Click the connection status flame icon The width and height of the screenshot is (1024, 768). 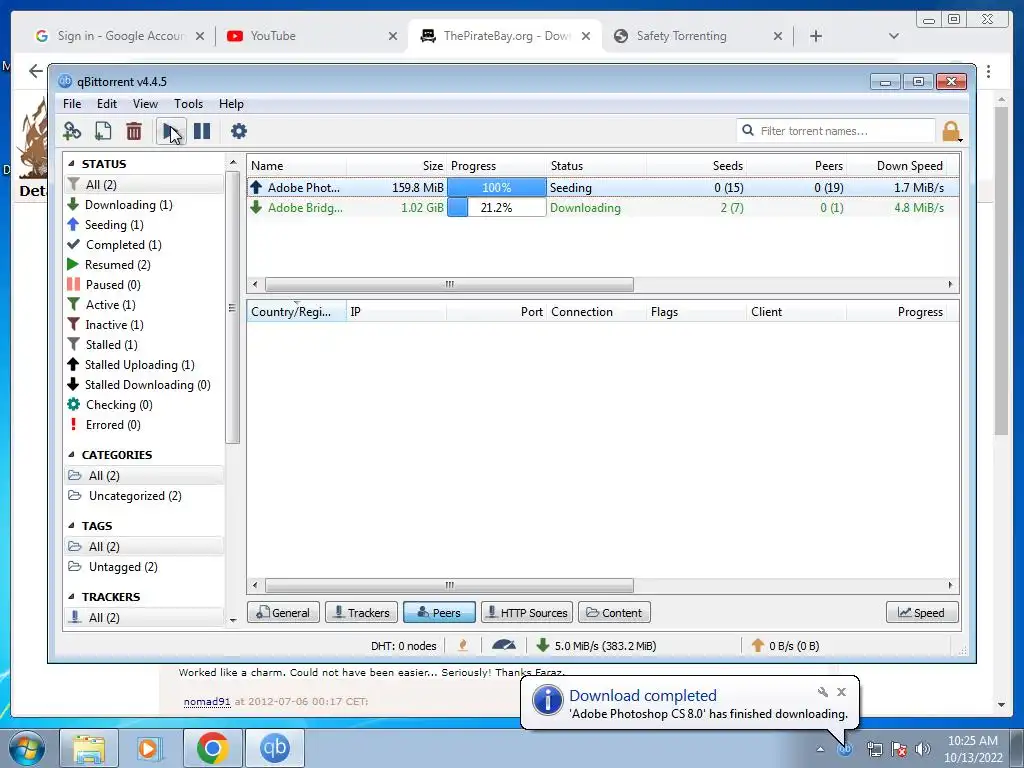[x=463, y=645]
